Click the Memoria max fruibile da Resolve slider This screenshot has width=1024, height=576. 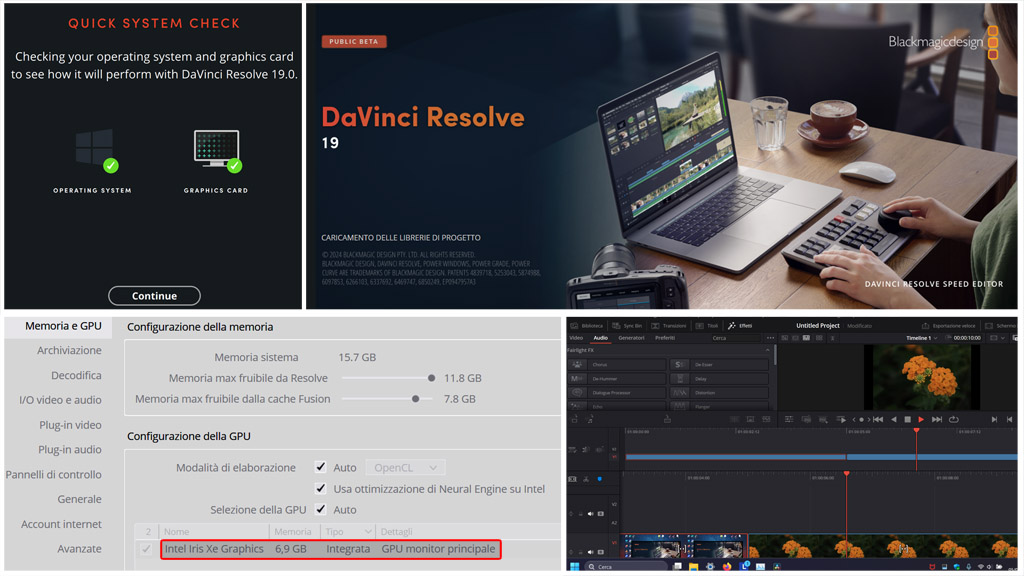(388, 378)
